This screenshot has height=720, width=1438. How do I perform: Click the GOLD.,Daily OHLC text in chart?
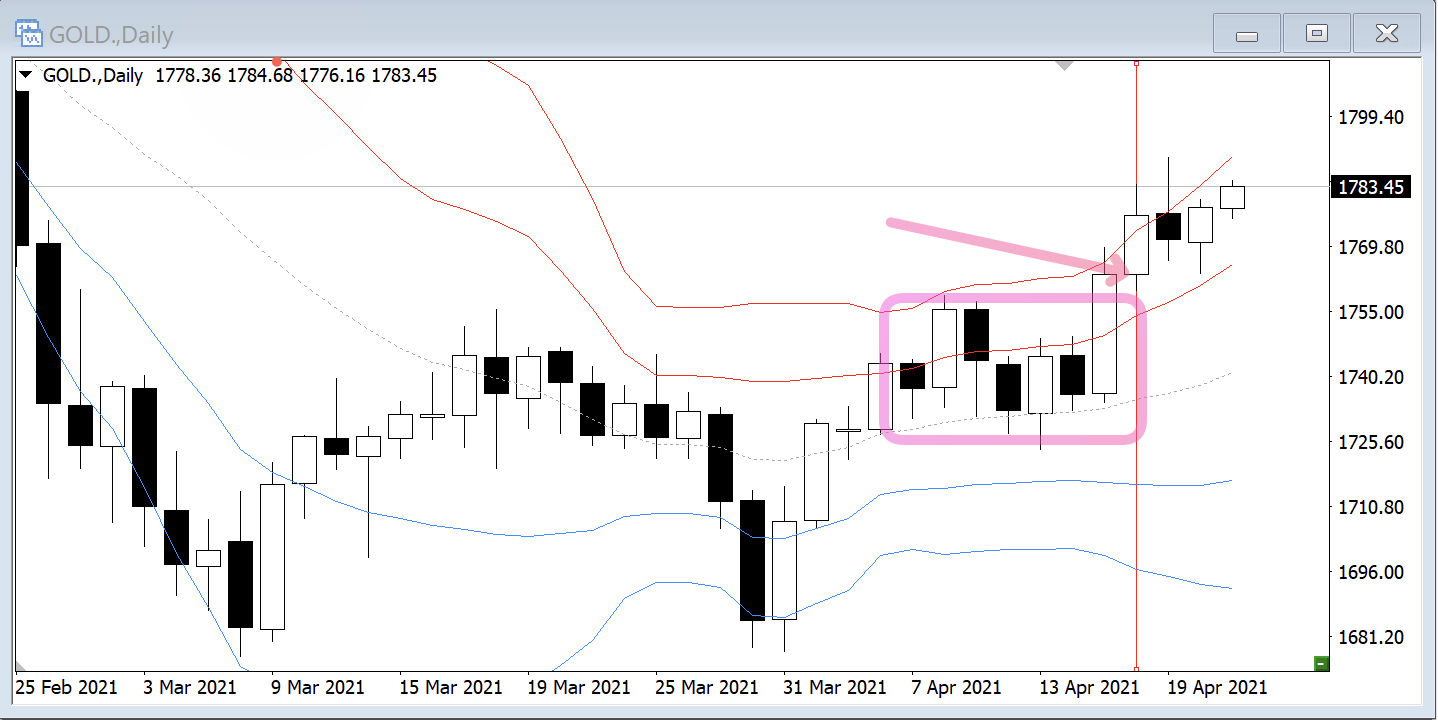(240, 76)
